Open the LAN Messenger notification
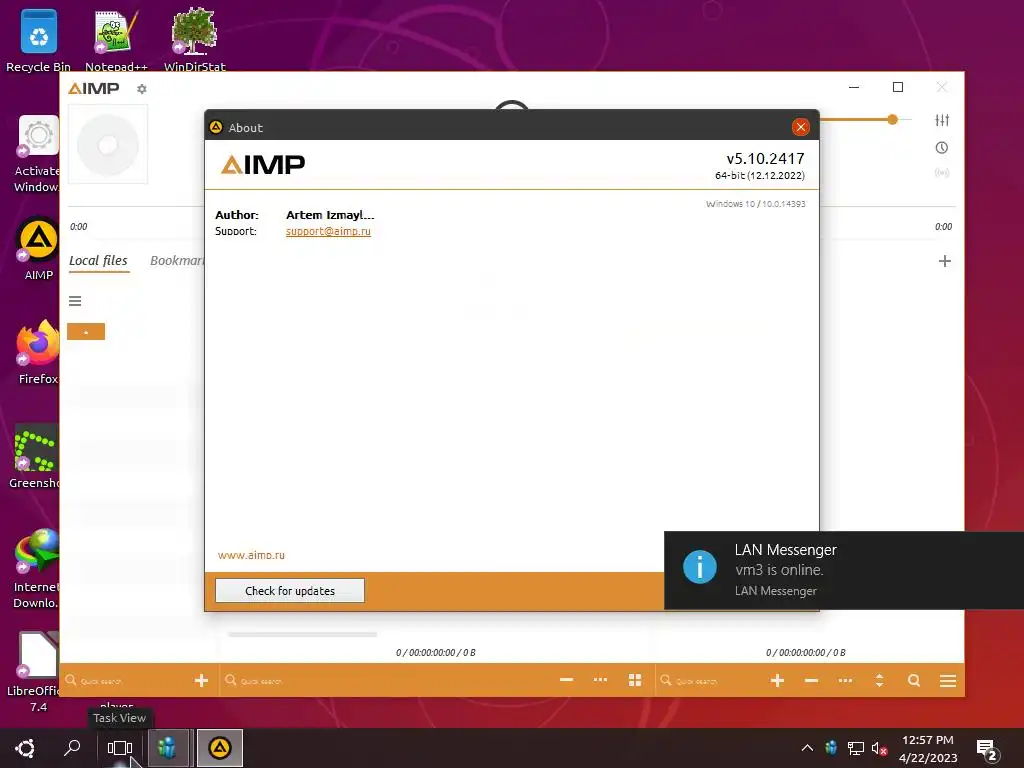 844,570
